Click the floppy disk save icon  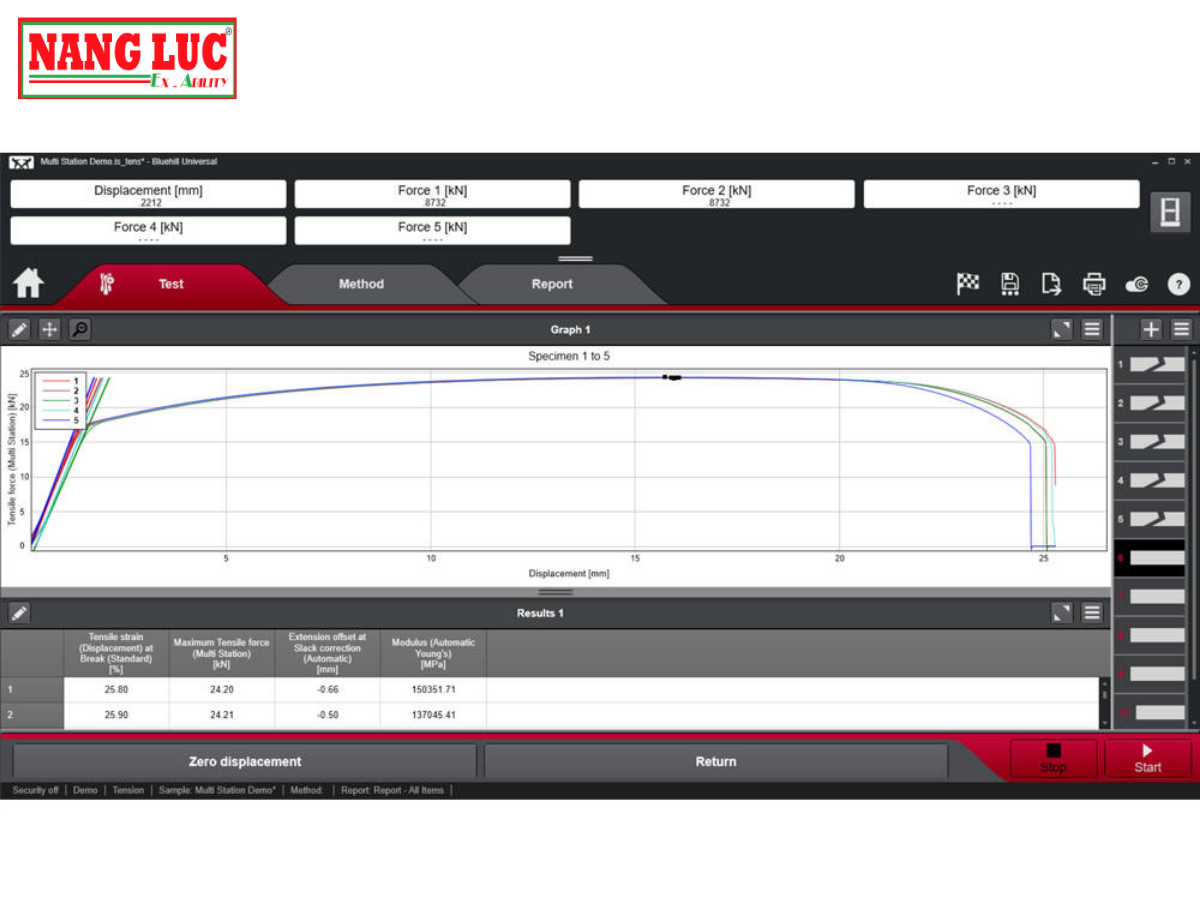coord(1010,284)
